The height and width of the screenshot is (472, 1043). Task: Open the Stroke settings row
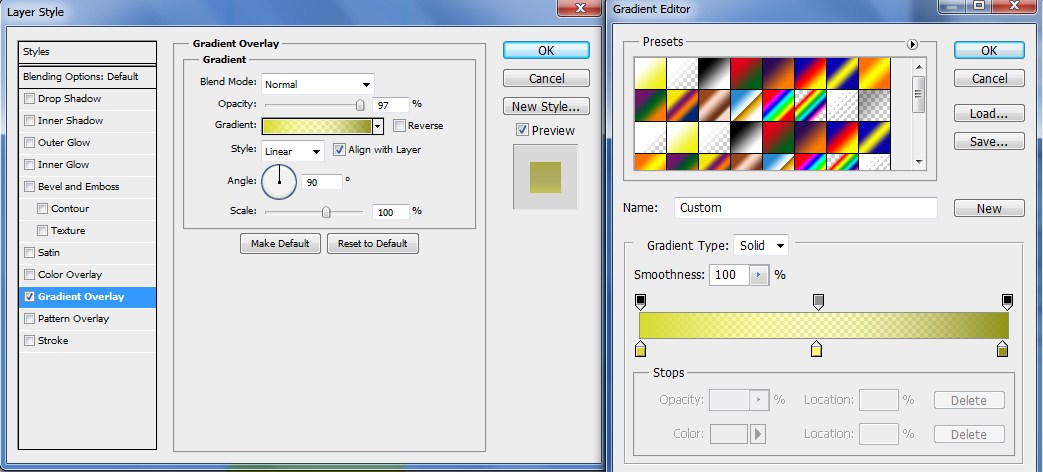pos(88,340)
